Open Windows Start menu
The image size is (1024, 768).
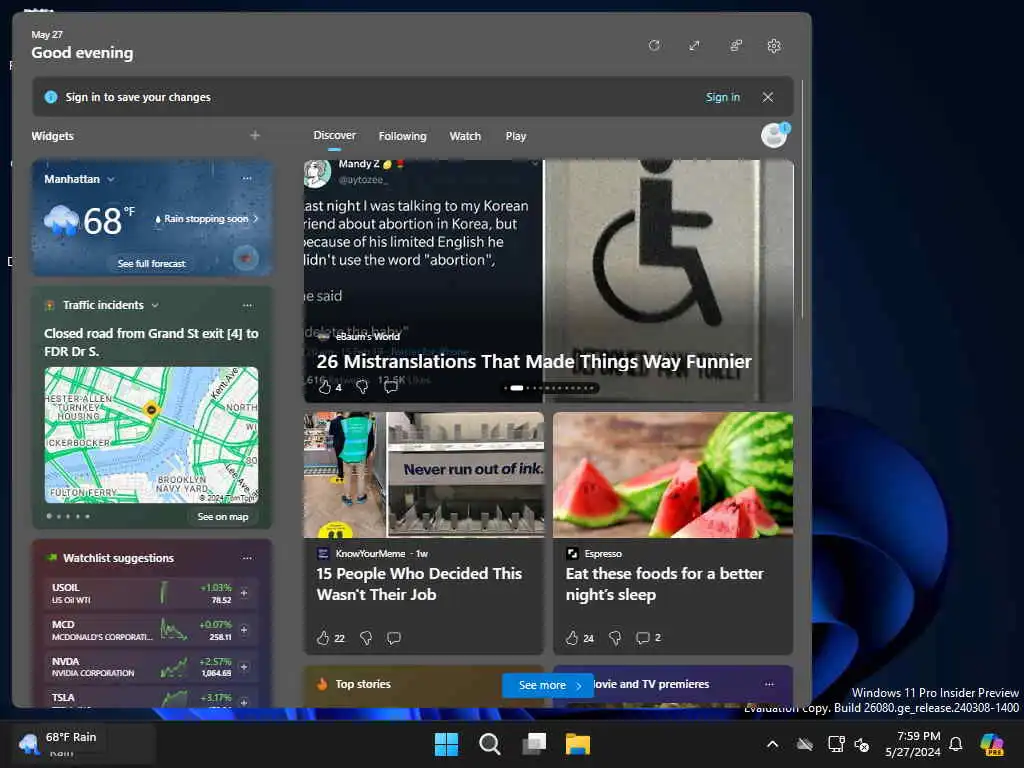pyautogui.click(x=447, y=744)
